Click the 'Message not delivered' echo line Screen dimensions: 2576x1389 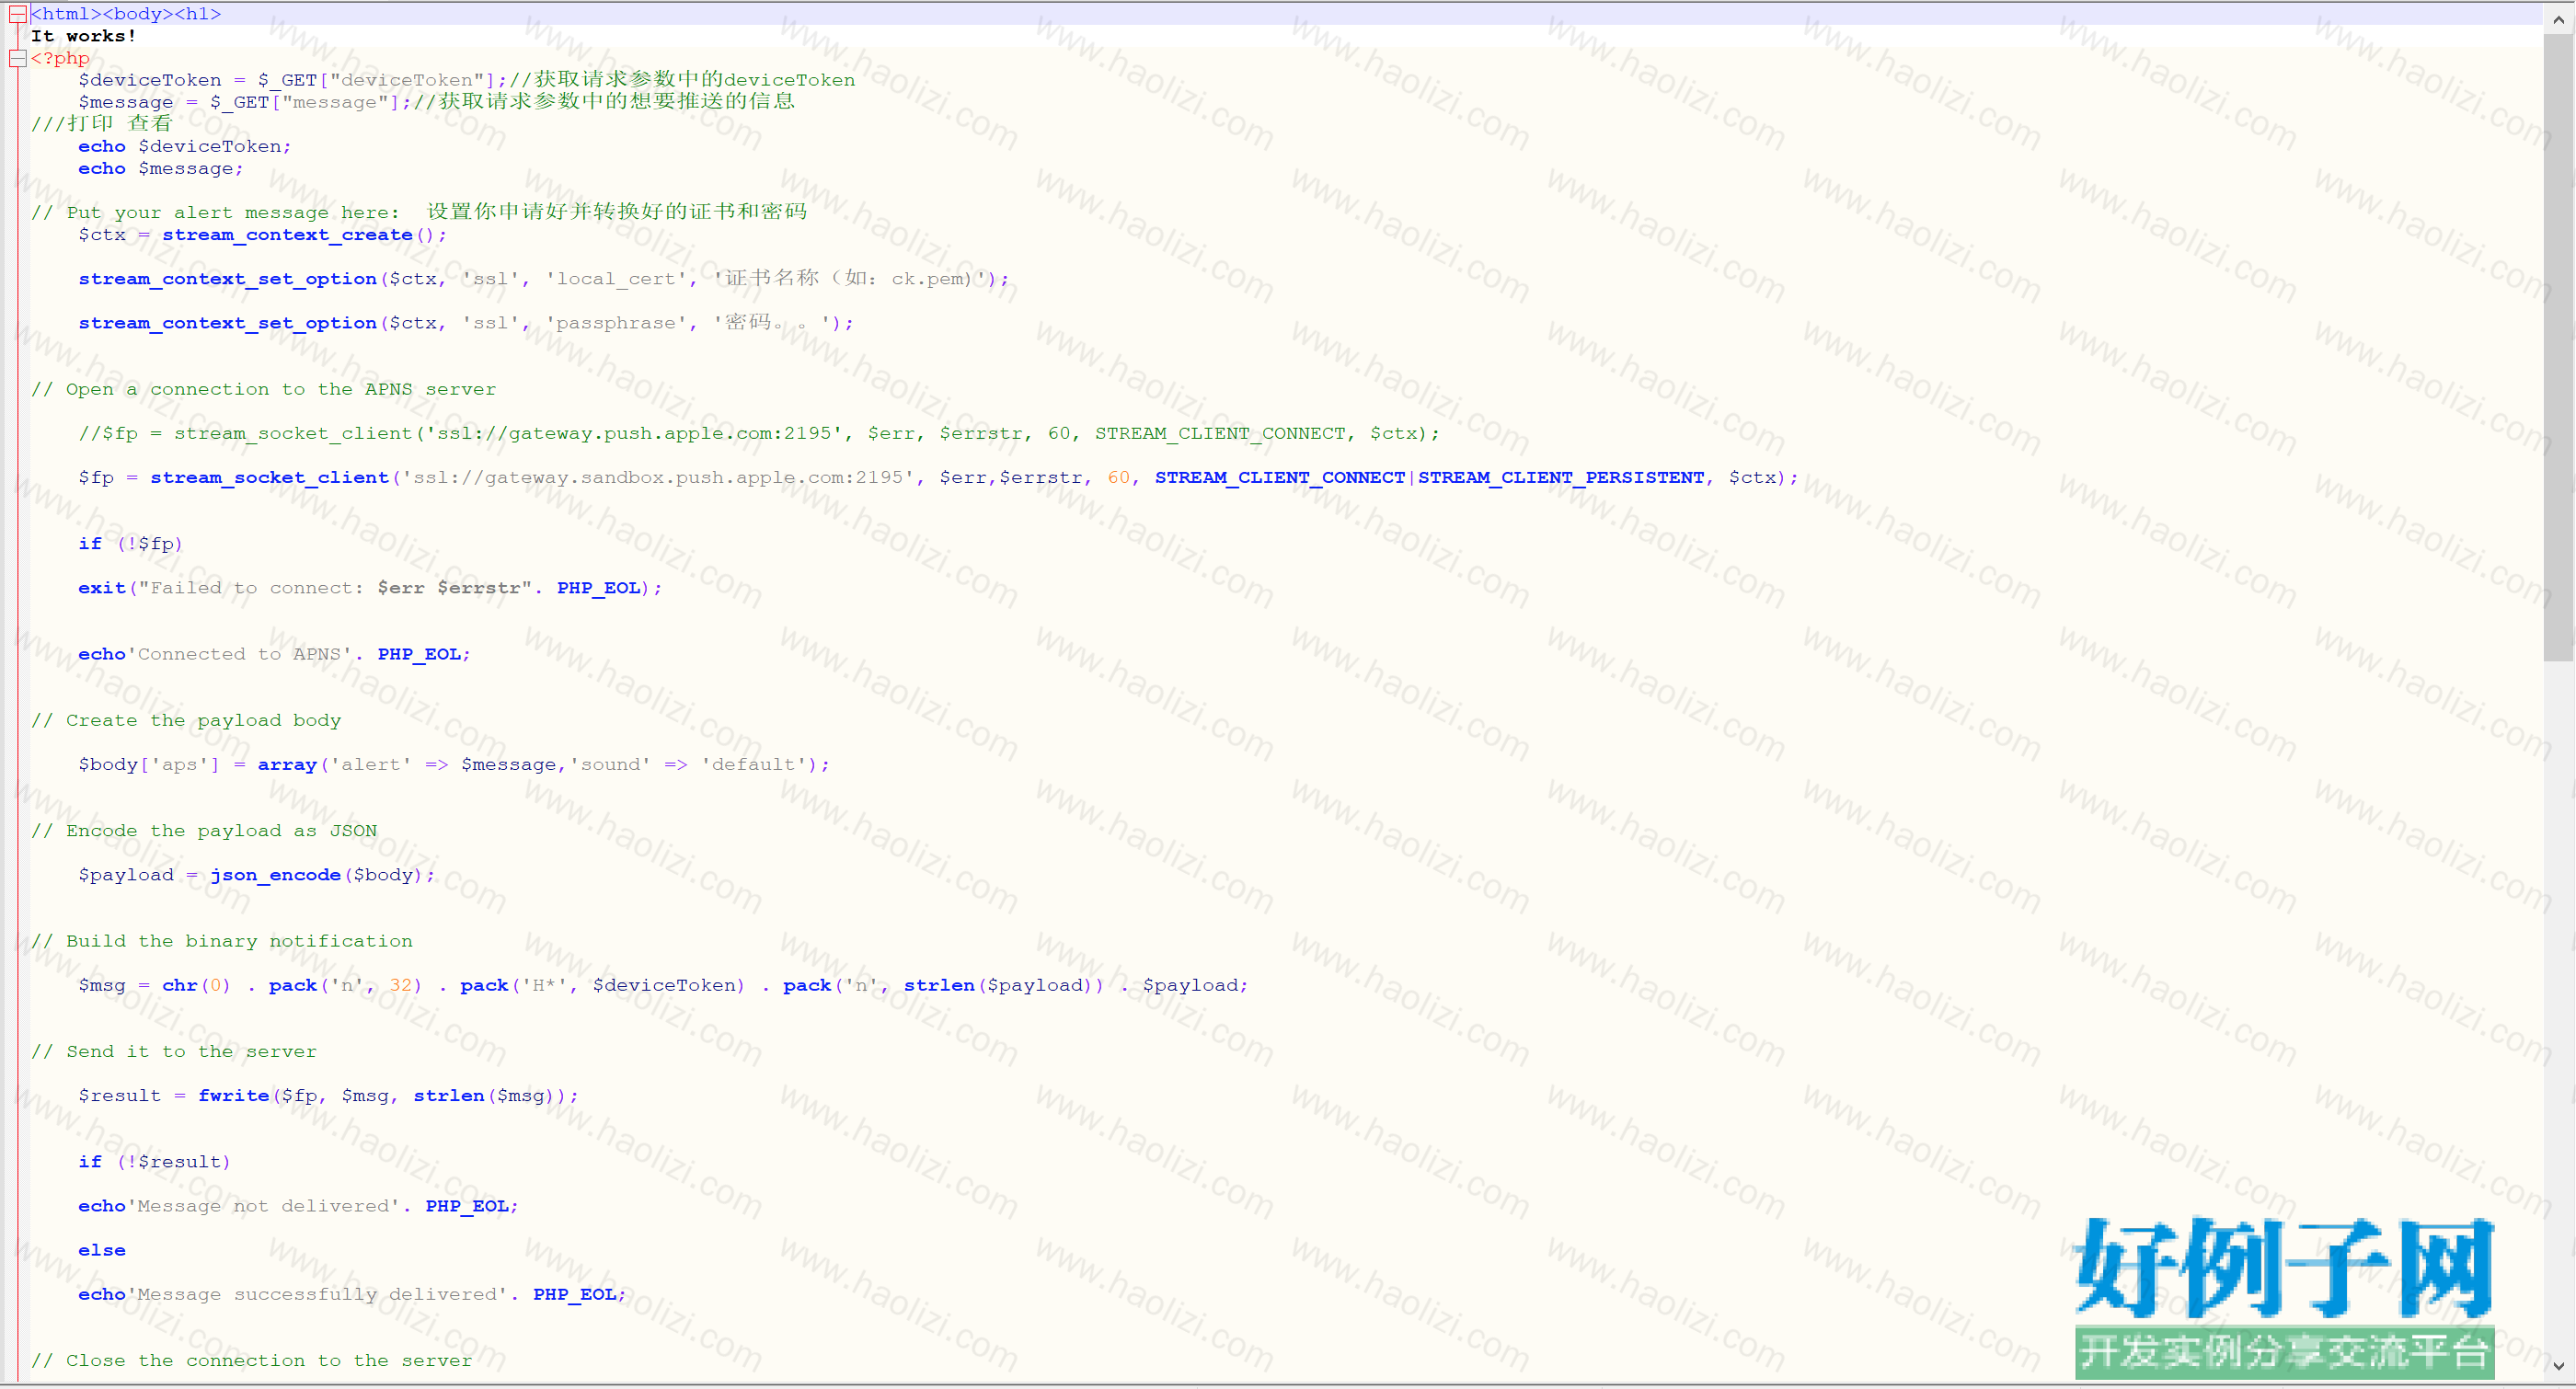(x=298, y=1206)
